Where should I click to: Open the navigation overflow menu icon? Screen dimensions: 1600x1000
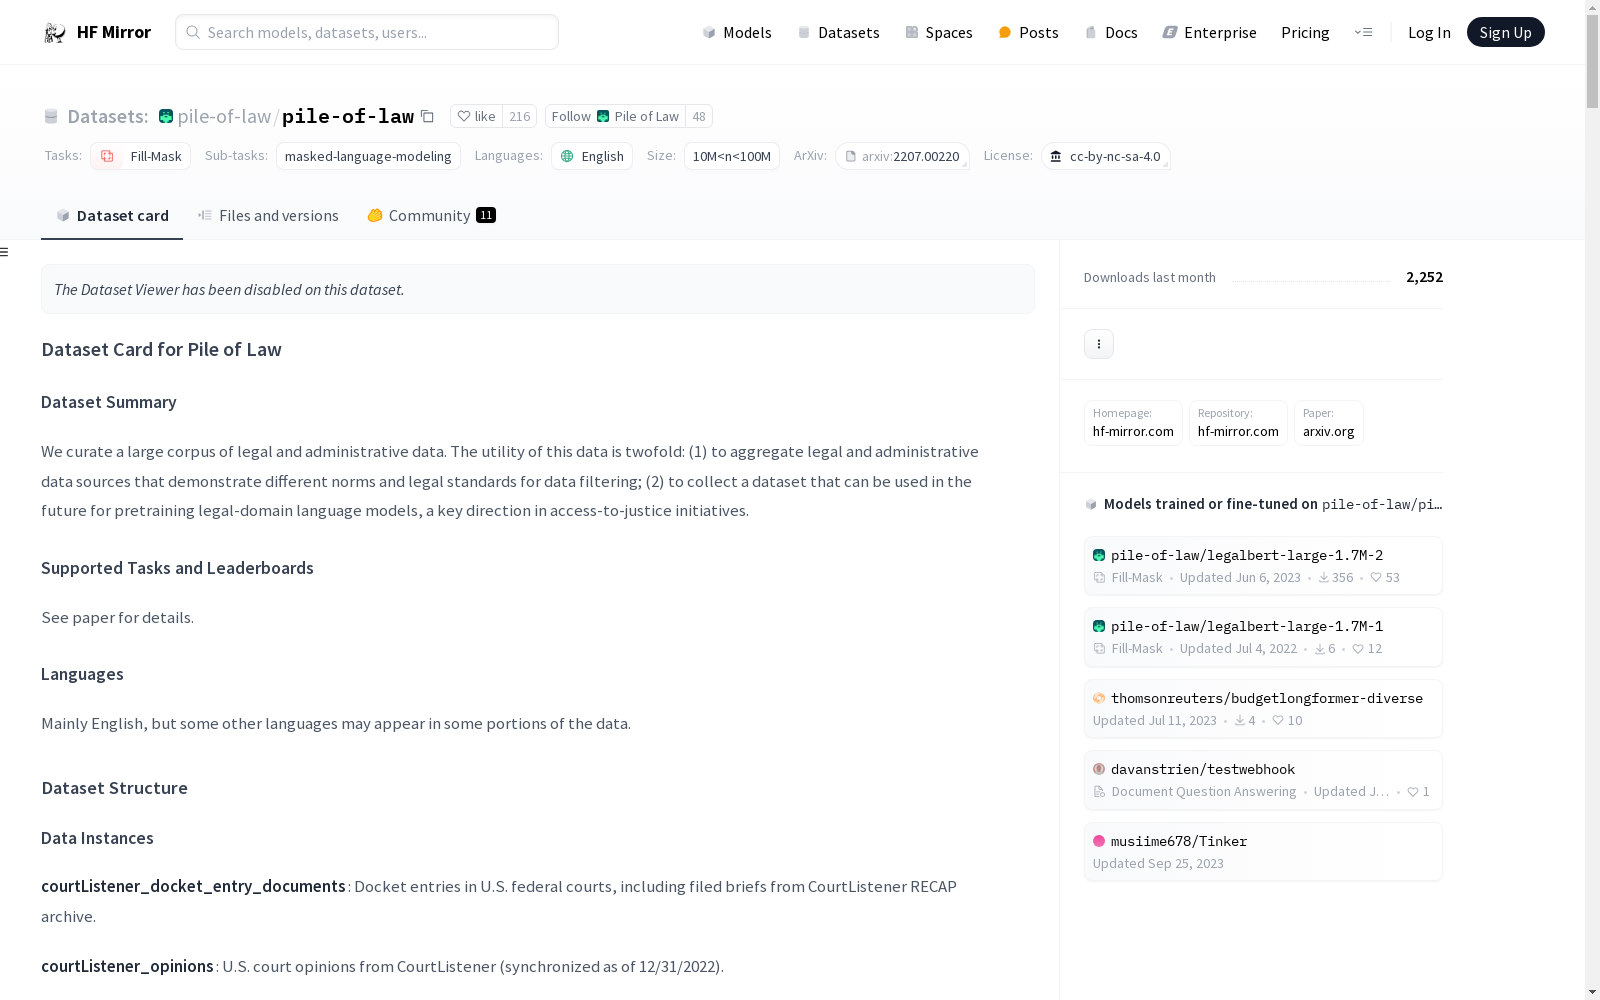pyautogui.click(x=1363, y=32)
